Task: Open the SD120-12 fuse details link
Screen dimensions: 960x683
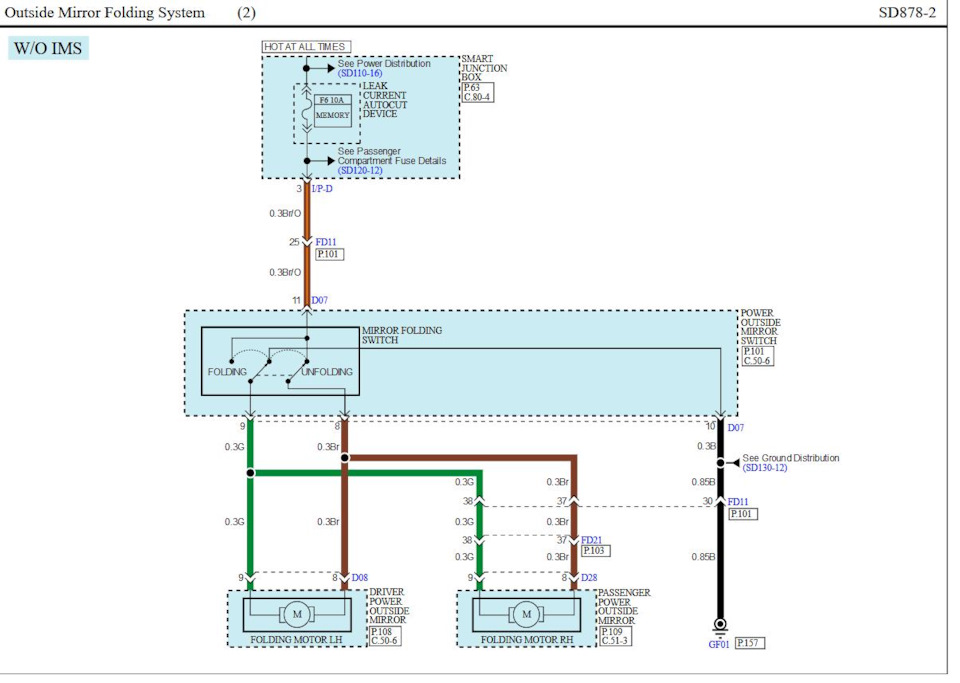Action: click(x=360, y=171)
